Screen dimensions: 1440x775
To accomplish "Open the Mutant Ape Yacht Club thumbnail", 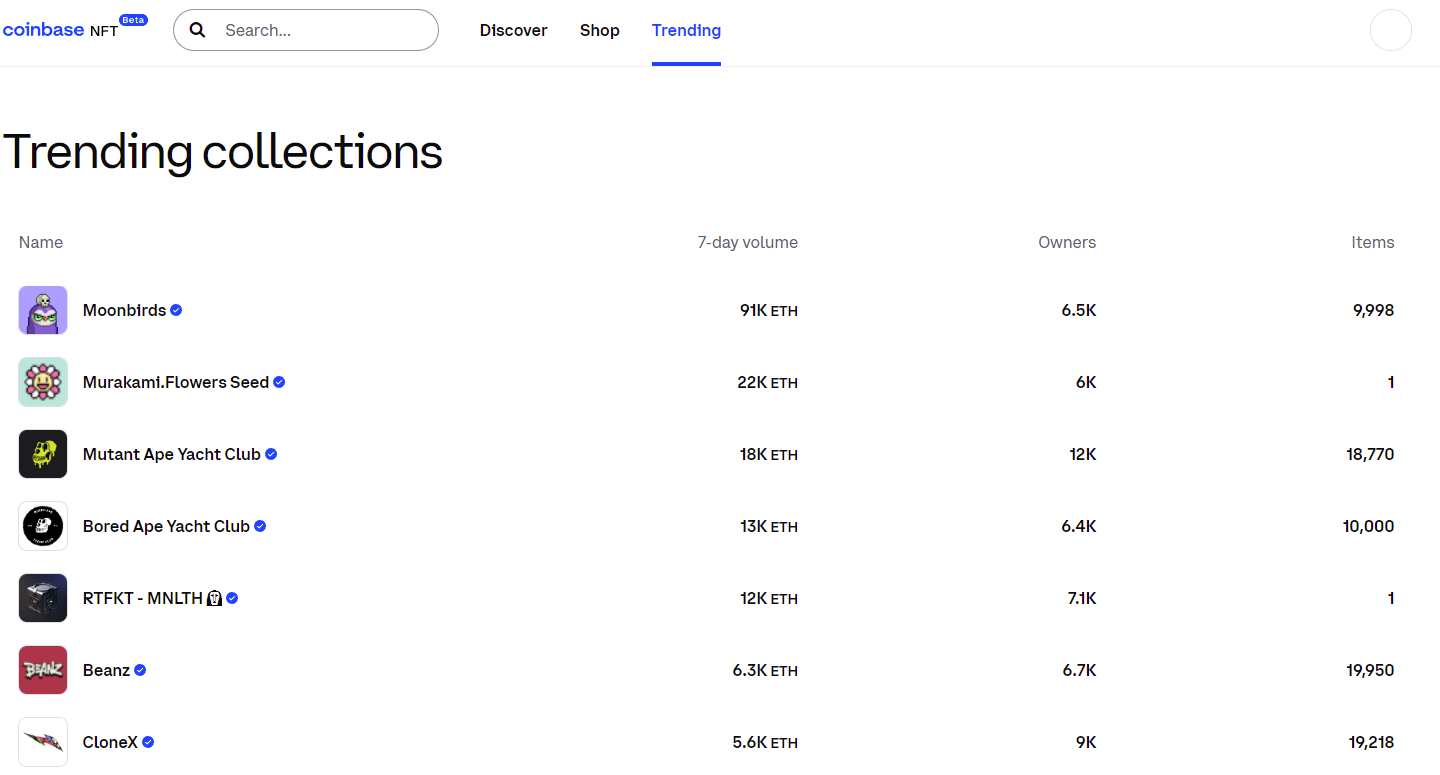I will (x=43, y=454).
